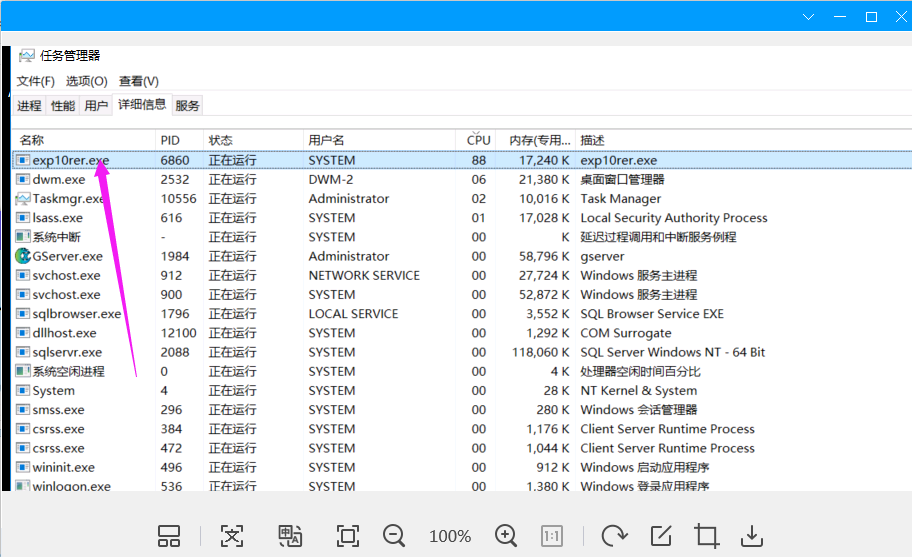912x557 pixels.
Task: Click the PID value 6860
Action: [175, 160]
